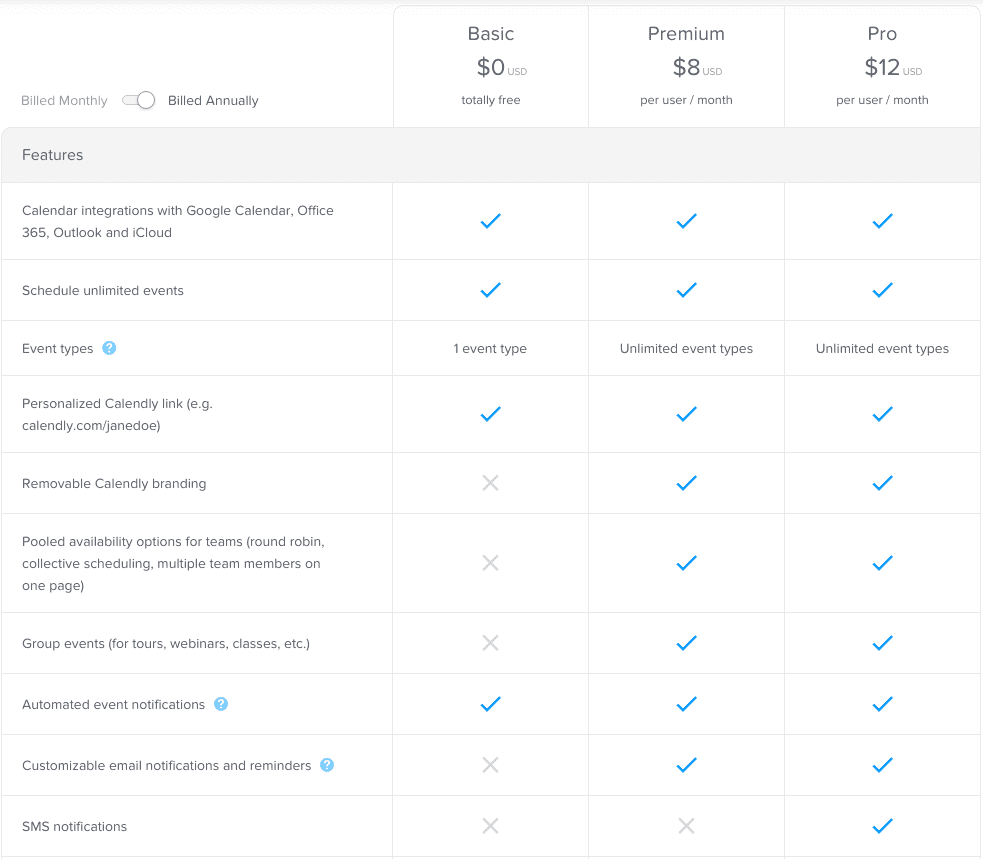The width and height of the screenshot is (983, 859).
Task: Click Pro checkmark for Personalized Calendly link
Action: (882, 414)
